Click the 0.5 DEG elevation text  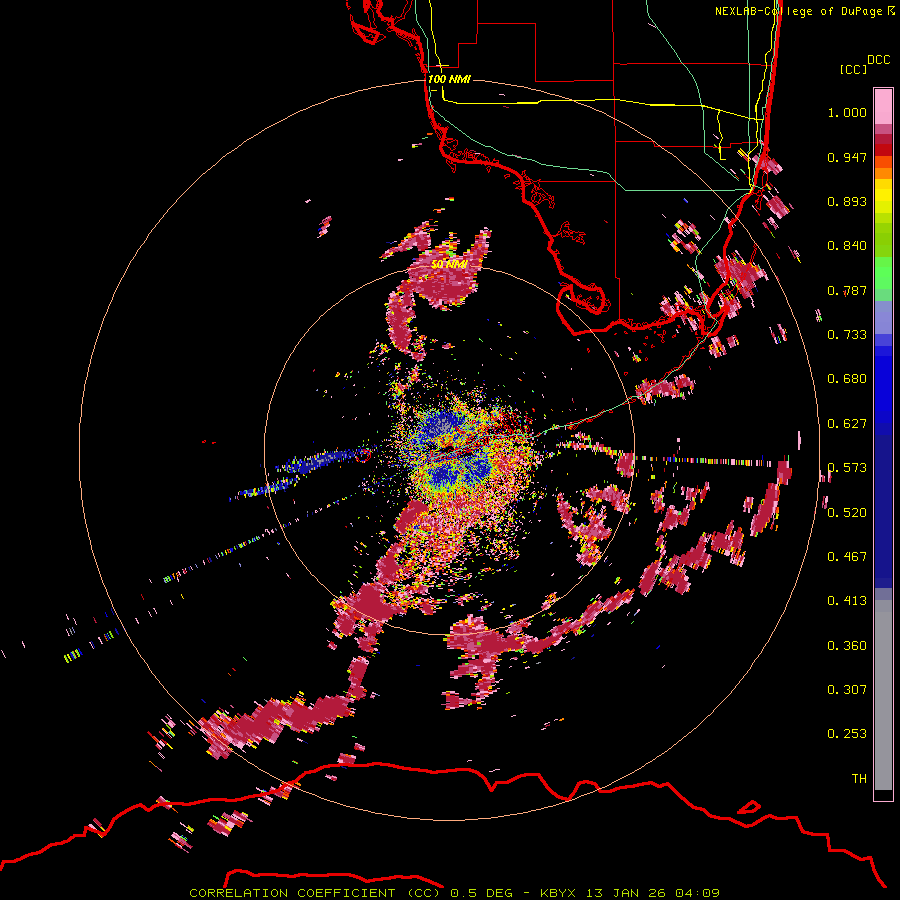[482, 893]
